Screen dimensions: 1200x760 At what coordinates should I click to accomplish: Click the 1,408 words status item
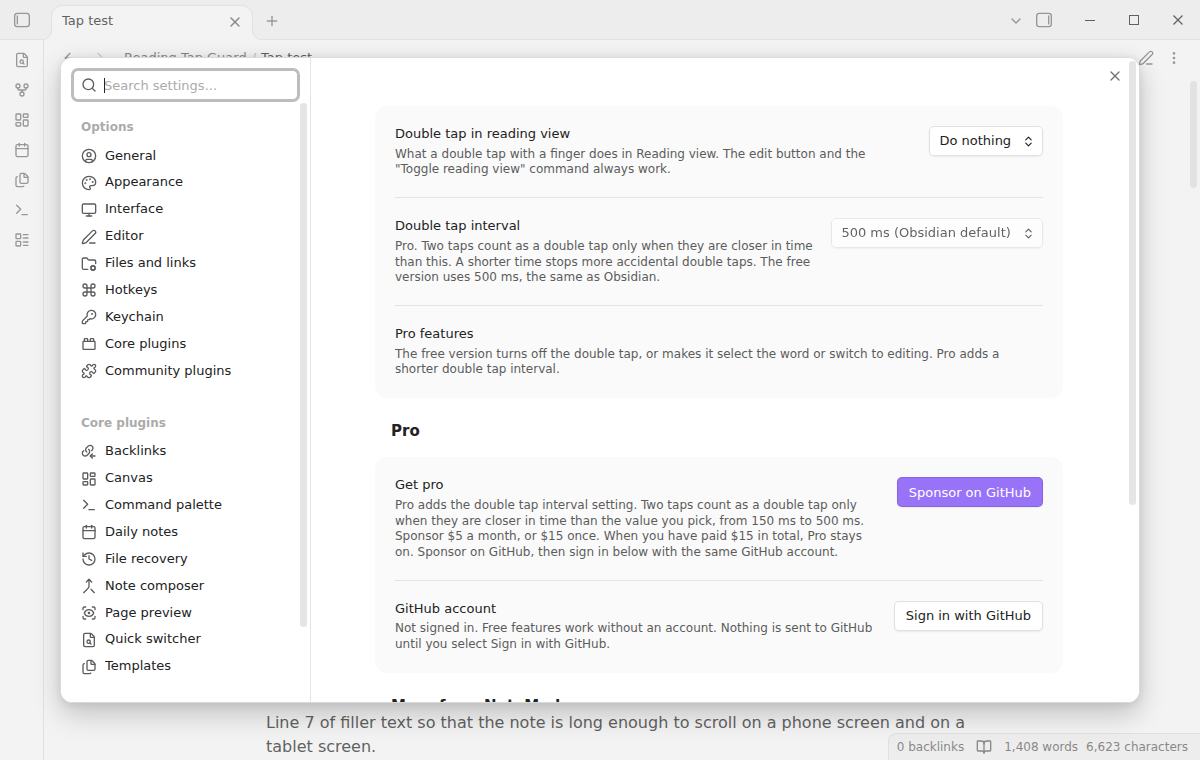[1041, 747]
